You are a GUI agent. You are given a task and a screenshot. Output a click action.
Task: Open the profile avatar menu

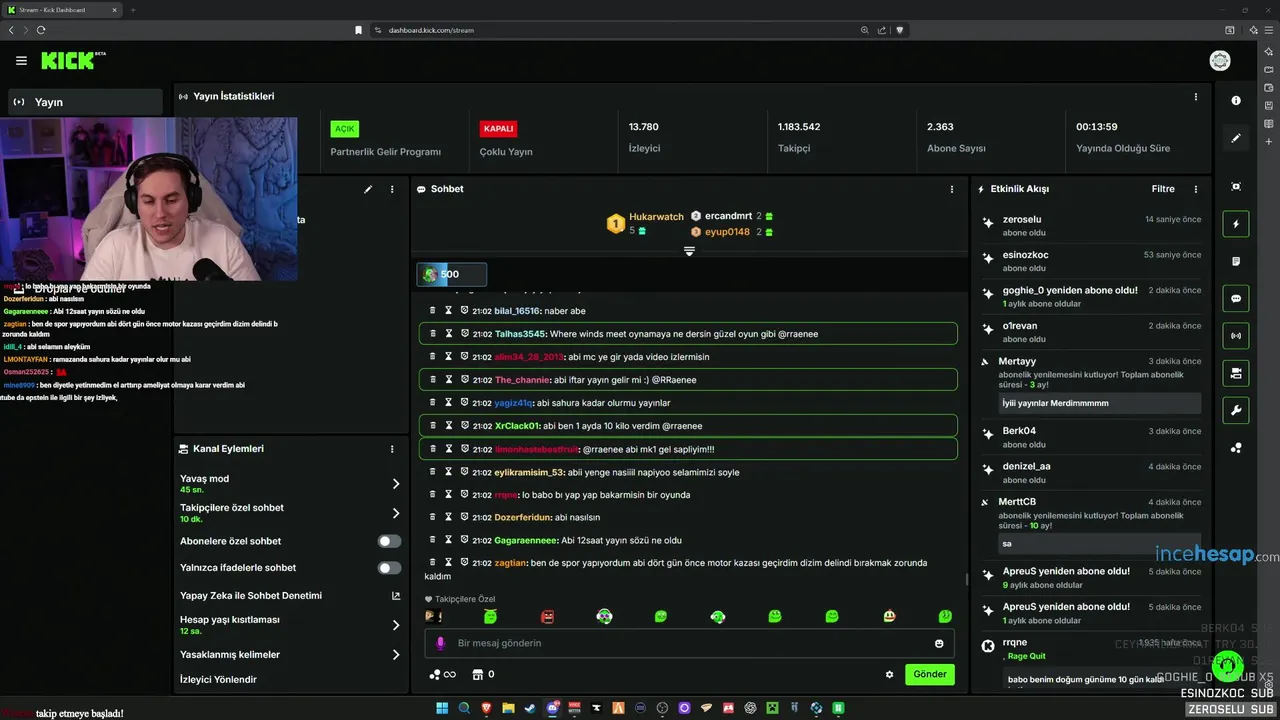click(x=1220, y=61)
